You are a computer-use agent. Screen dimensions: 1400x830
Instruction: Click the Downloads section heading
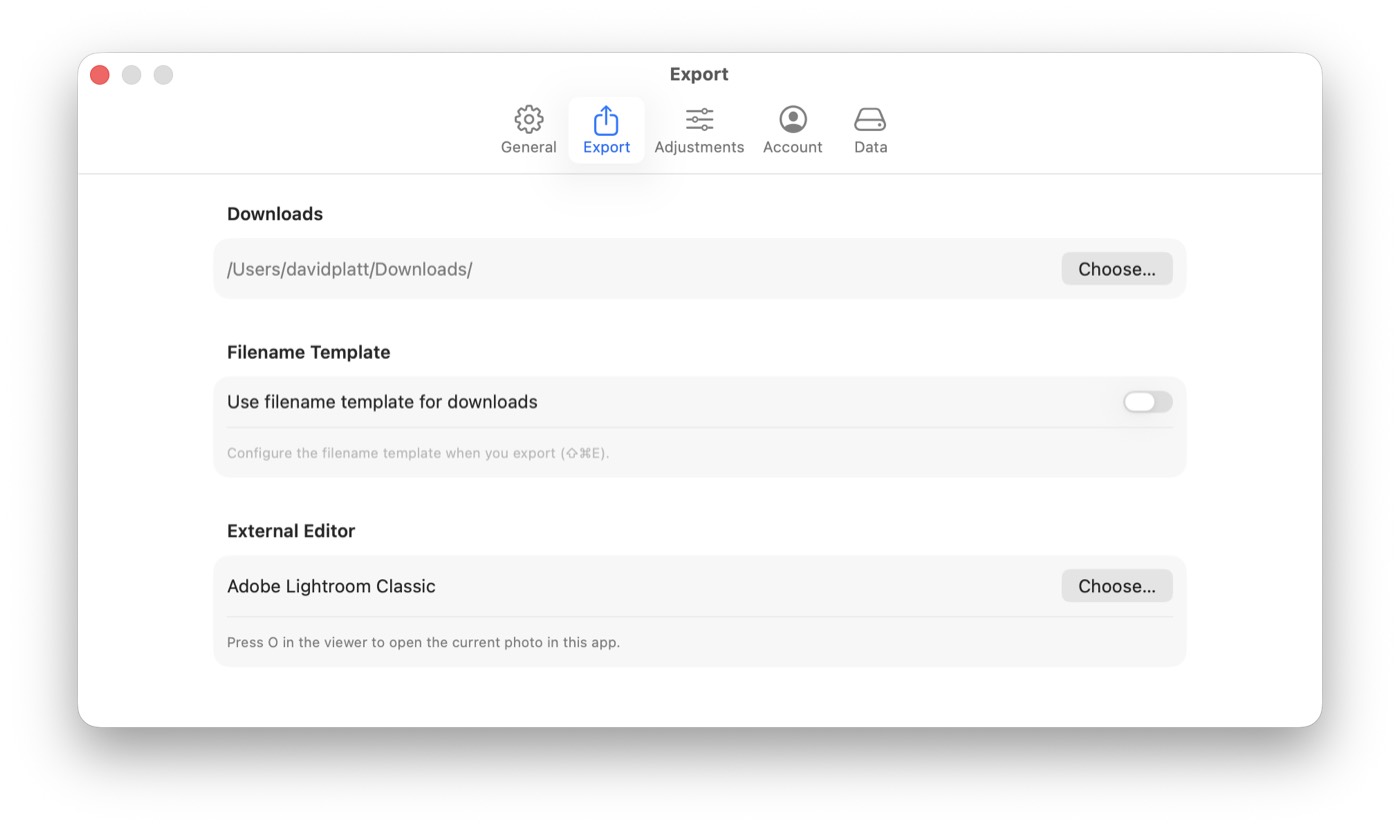[275, 214]
